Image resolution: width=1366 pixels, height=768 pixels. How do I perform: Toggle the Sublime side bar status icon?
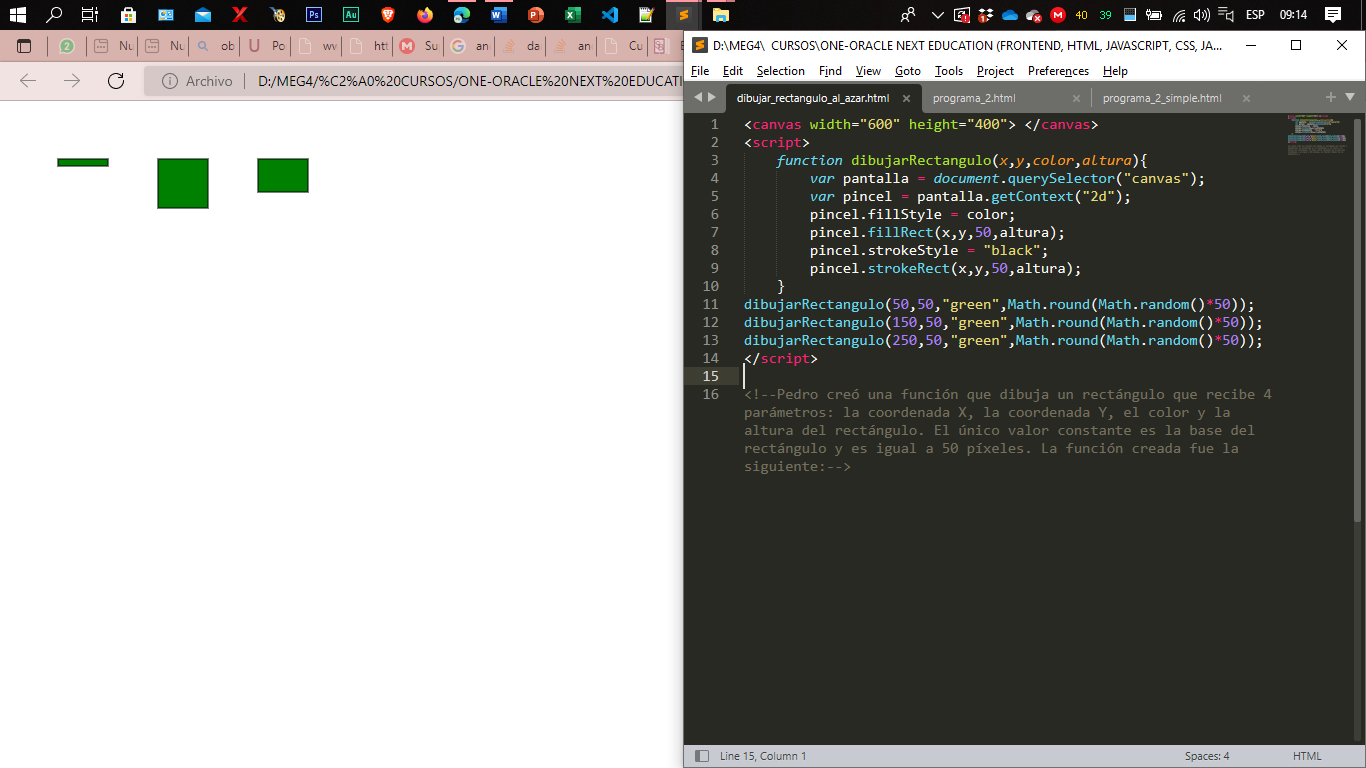[702, 756]
